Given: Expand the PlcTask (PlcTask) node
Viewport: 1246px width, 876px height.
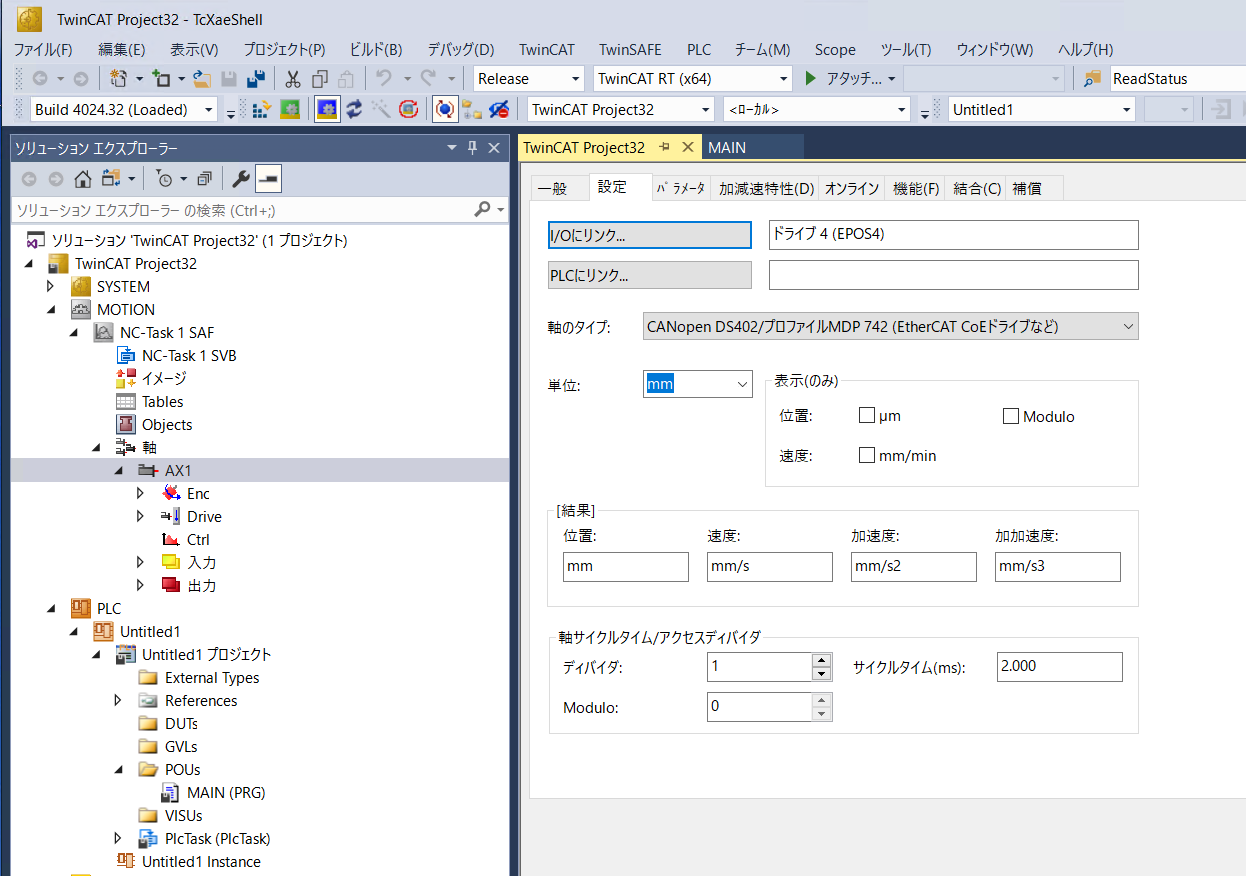Looking at the screenshot, I should click(118, 839).
